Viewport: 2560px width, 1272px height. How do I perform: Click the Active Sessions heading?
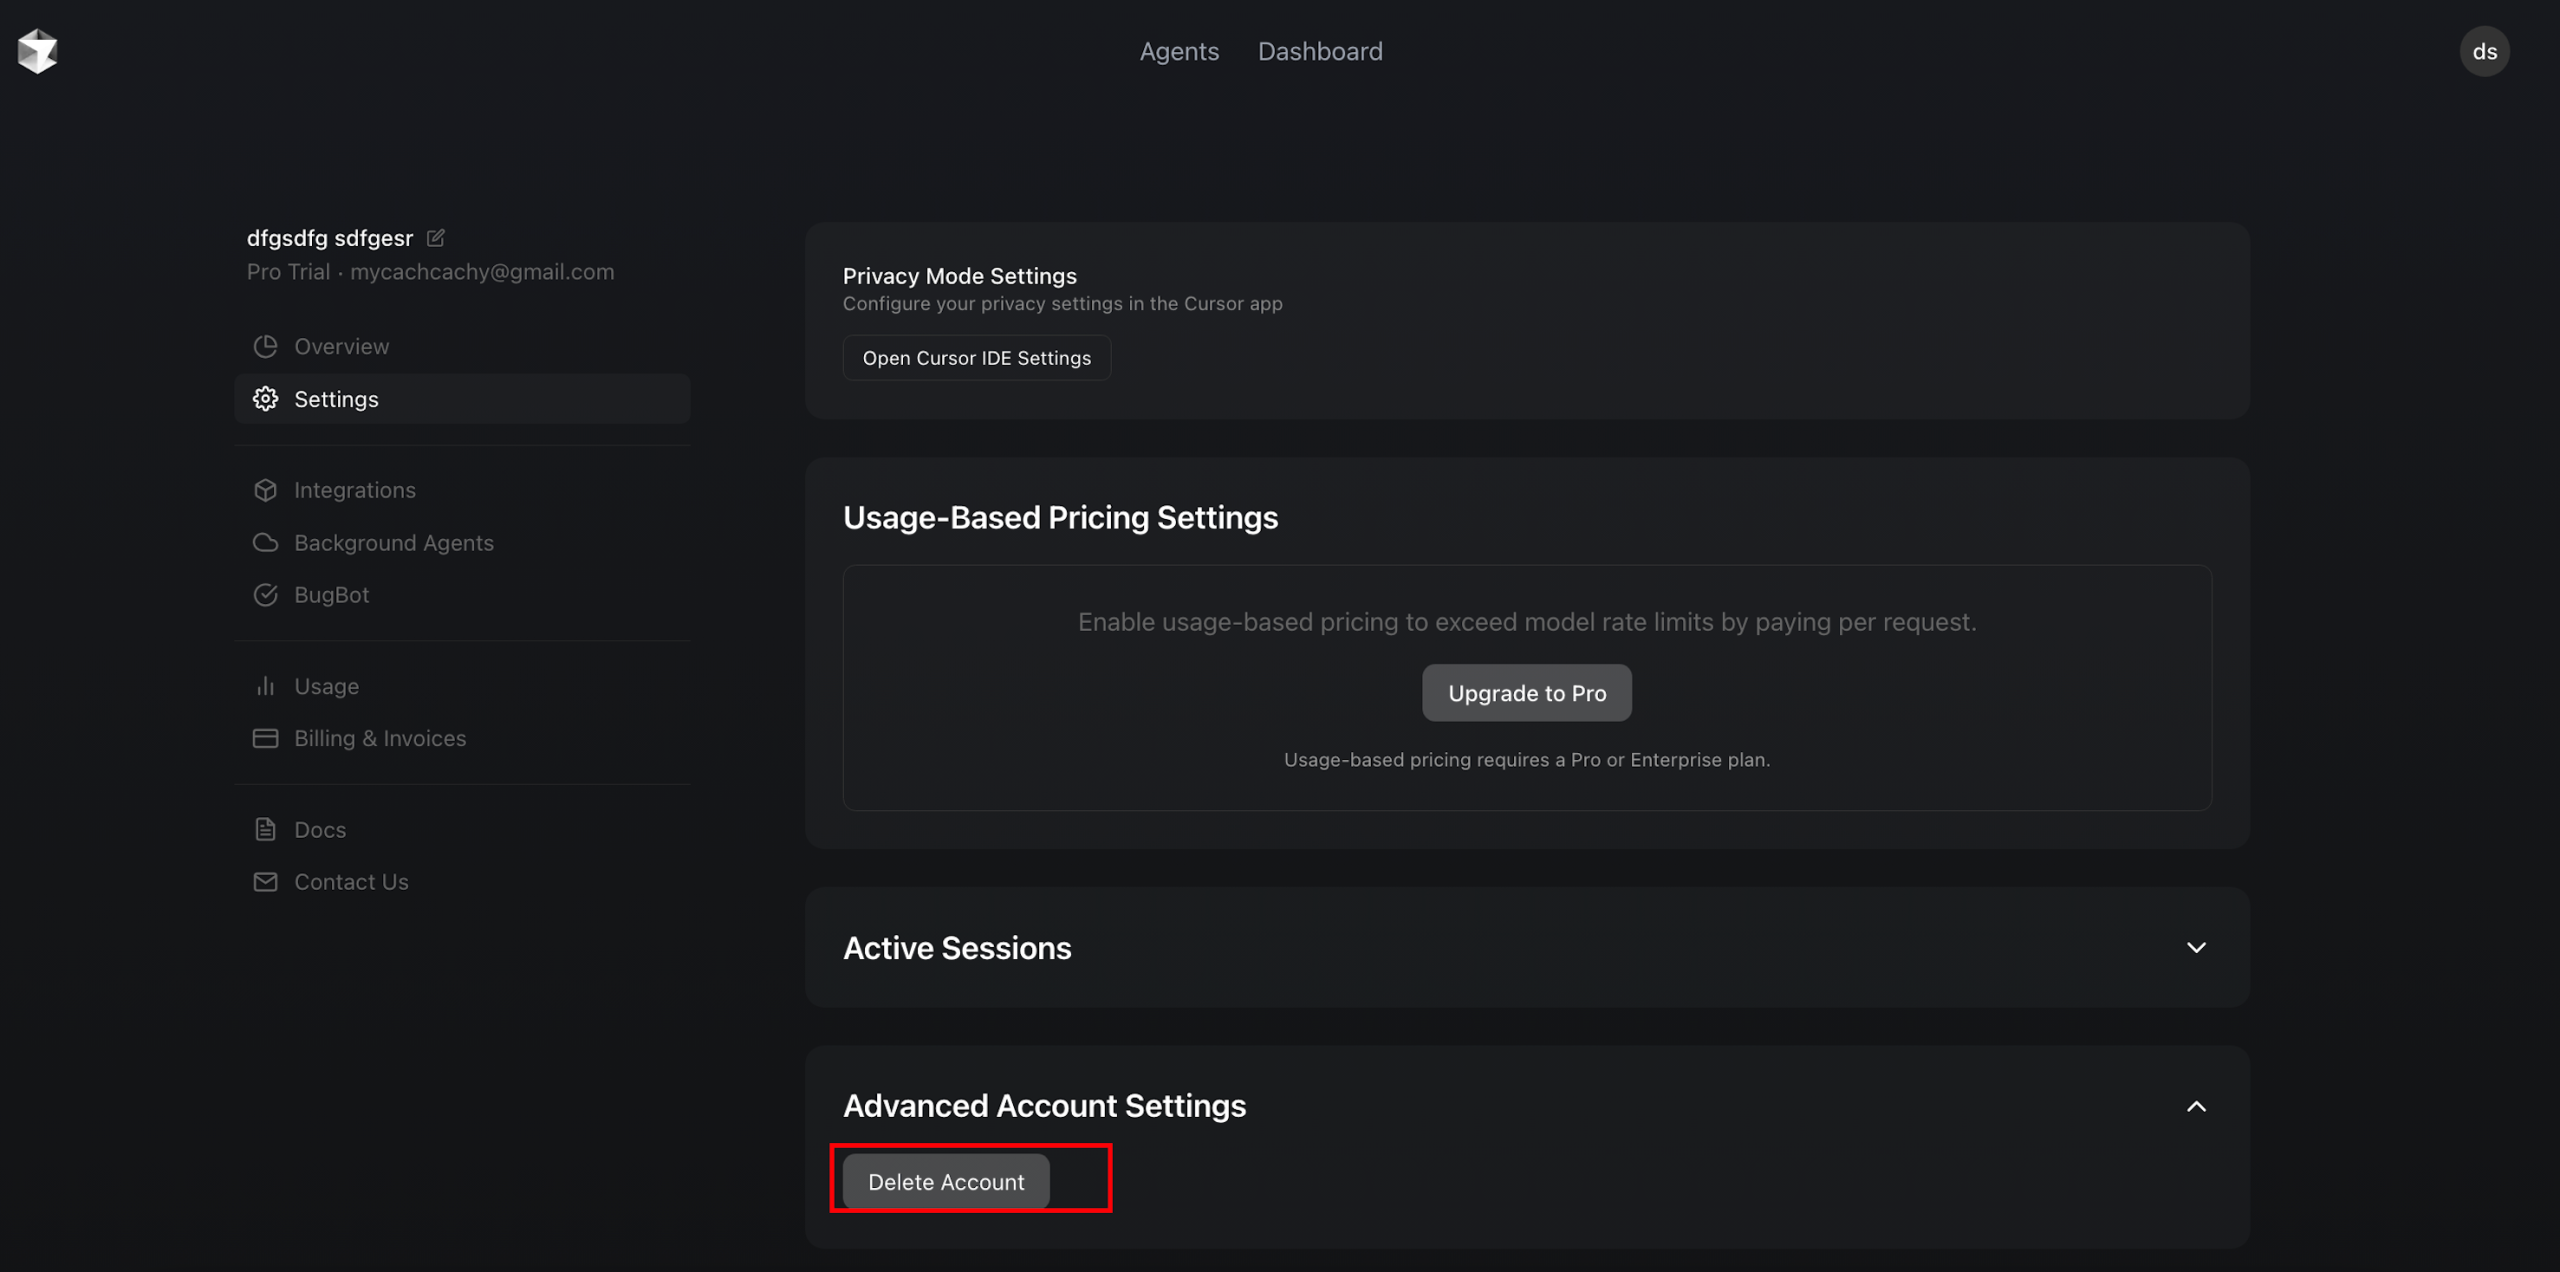(956, 948)
